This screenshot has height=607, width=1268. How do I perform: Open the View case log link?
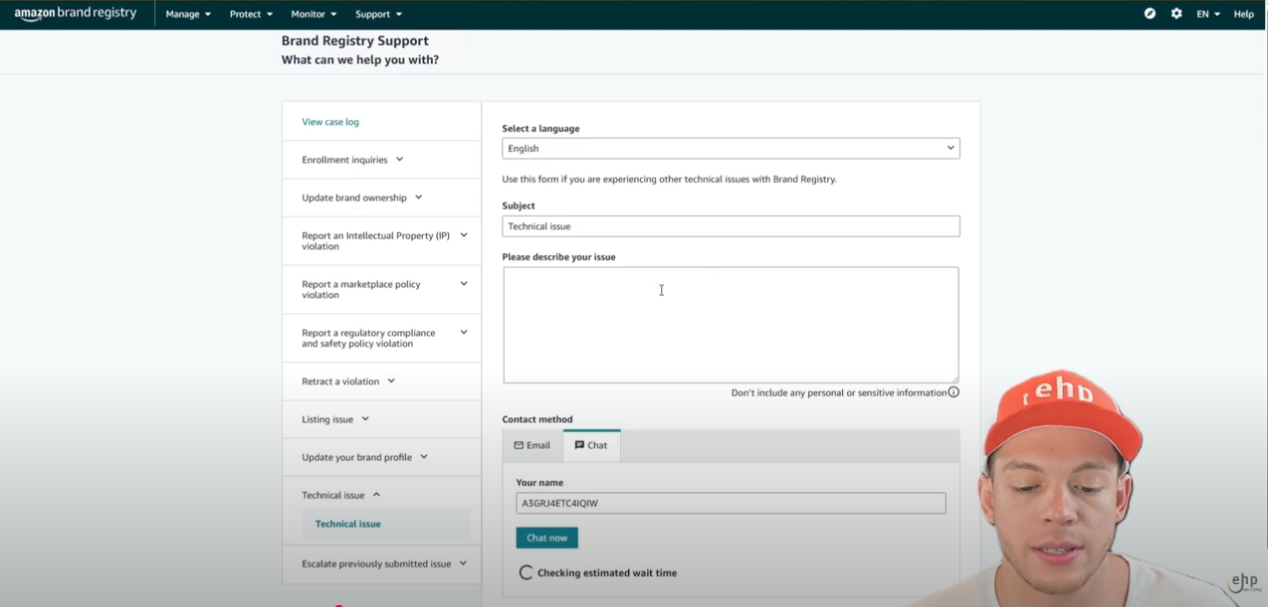point(330,122)
